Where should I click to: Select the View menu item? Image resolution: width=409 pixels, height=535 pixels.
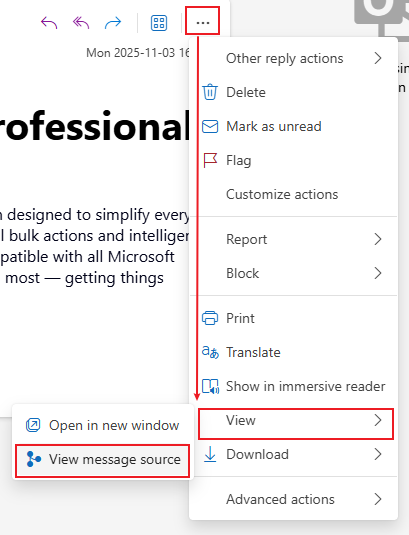(x=296, y=423)
